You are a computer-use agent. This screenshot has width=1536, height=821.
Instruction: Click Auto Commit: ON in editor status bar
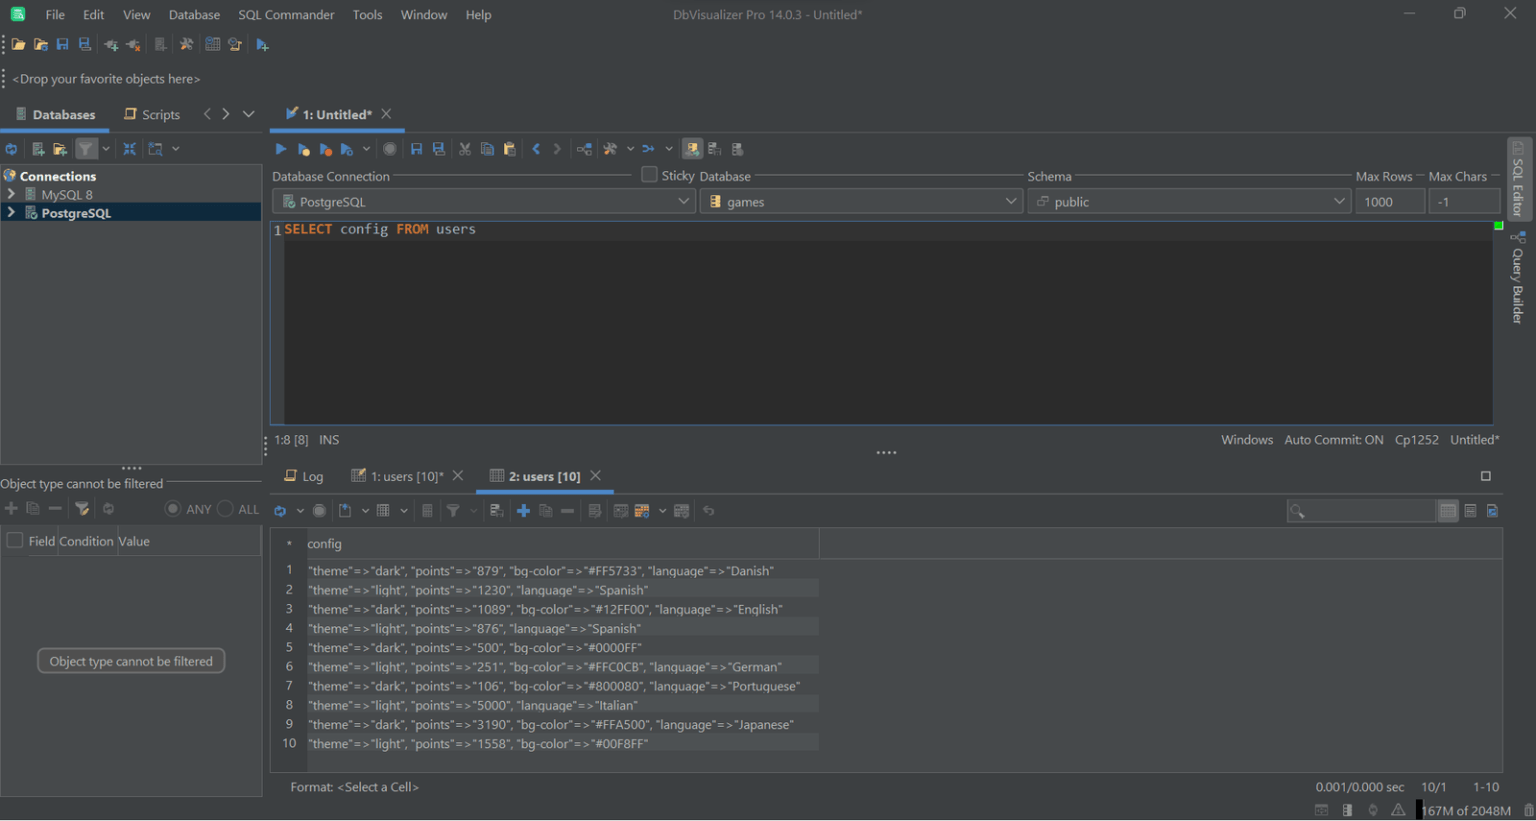(x=1334, y=440)
